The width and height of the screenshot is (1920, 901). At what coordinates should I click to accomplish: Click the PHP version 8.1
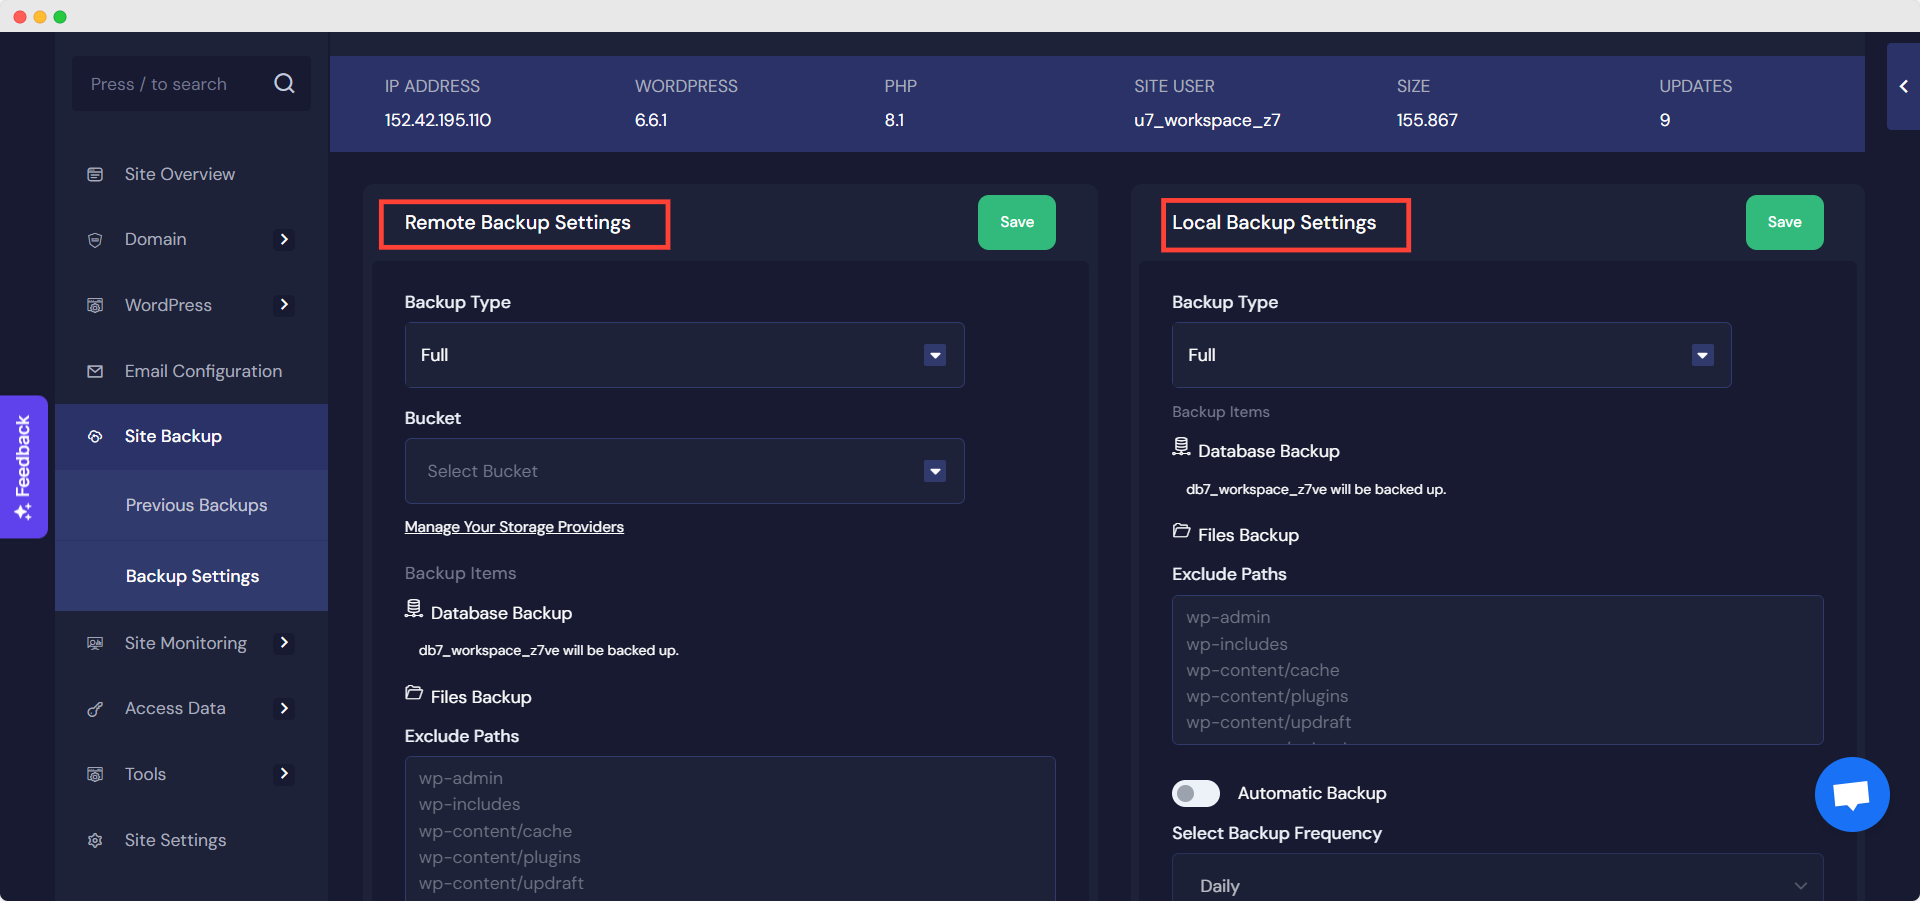pyautogui.click(x=894, y=120)
